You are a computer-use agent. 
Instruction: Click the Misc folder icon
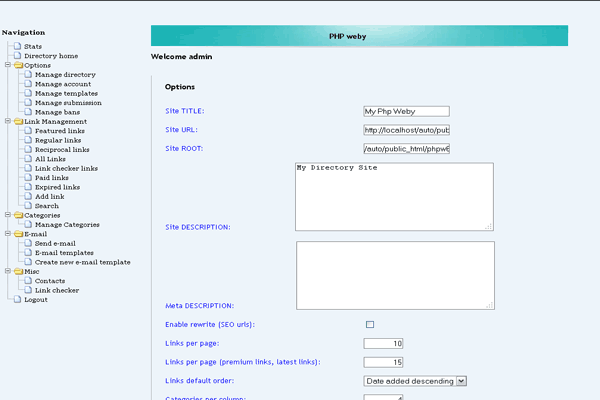pos(17,271)
